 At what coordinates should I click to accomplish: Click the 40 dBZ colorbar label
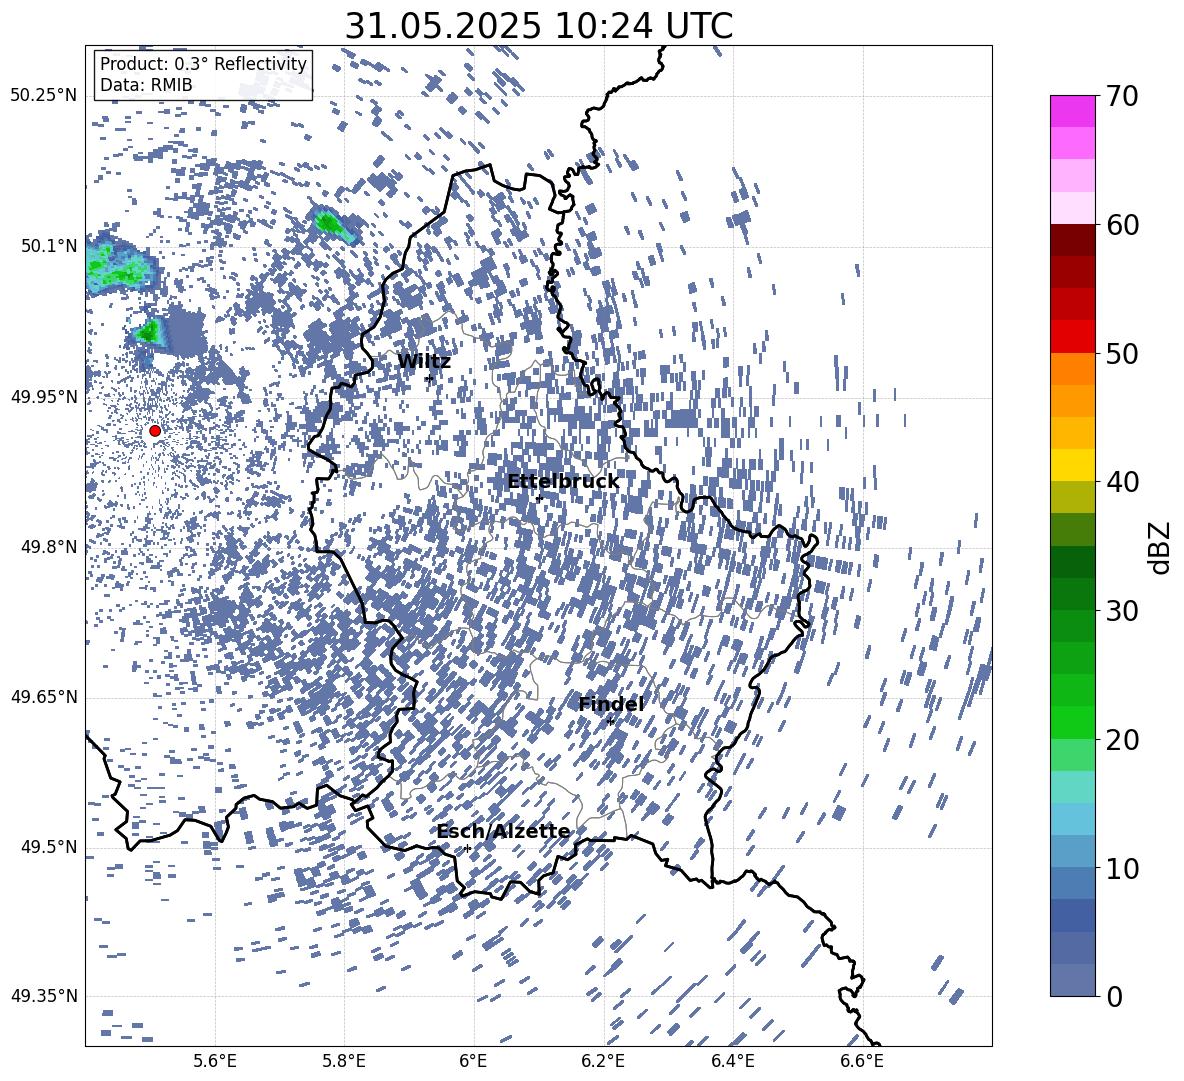1122,482
